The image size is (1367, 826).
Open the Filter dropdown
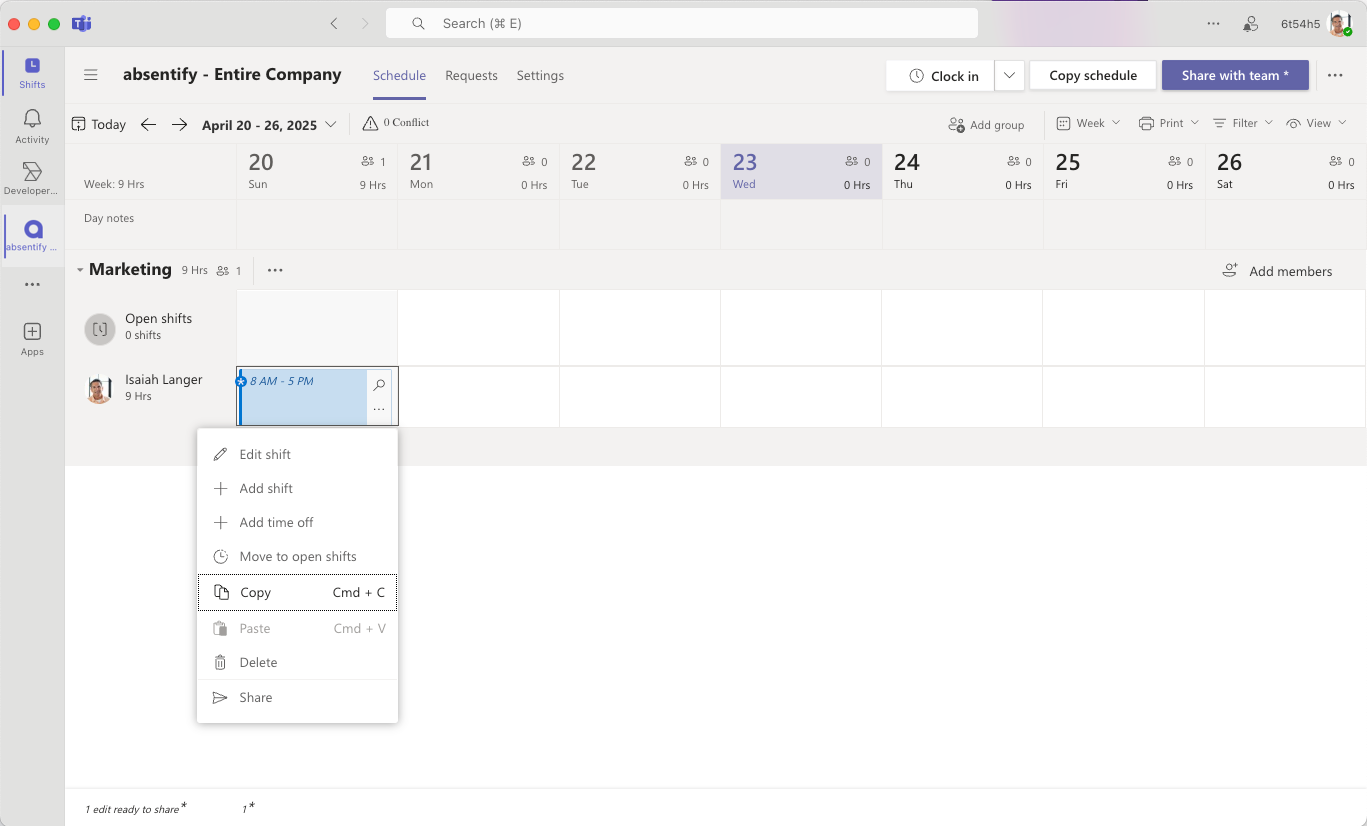coord(1243,123)
